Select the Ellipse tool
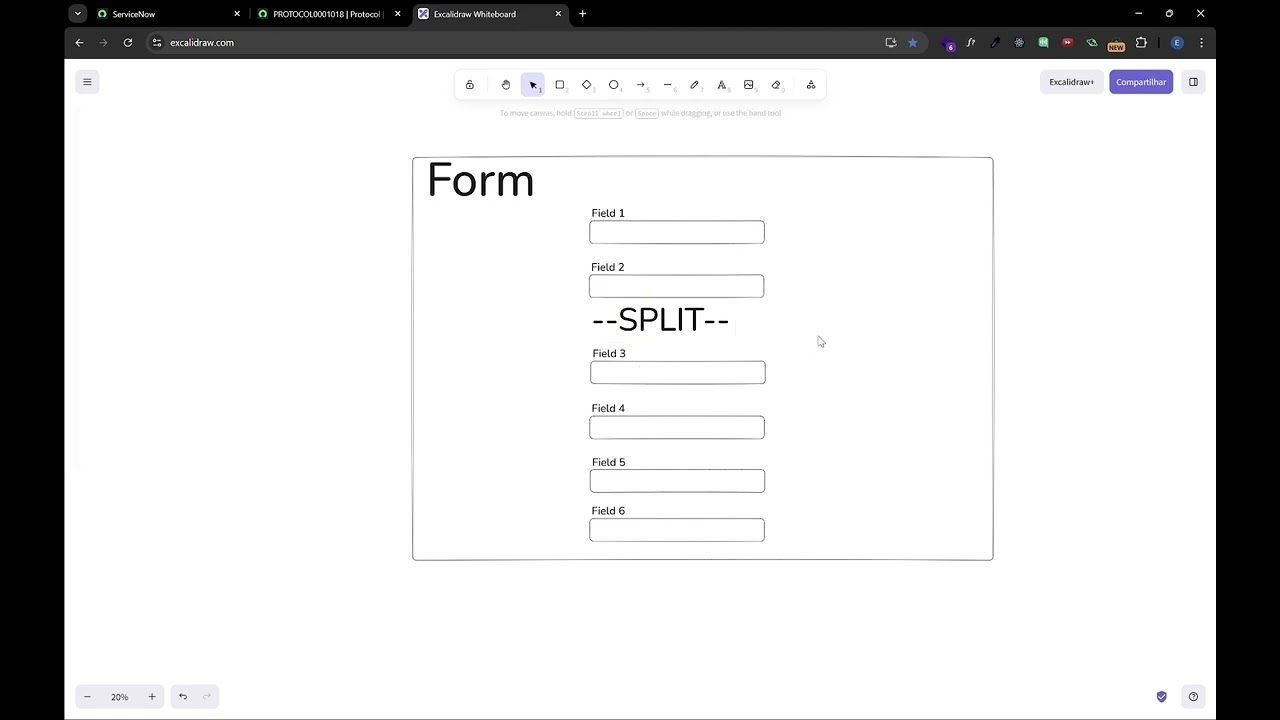The image size is (1280, 720). 614,85
